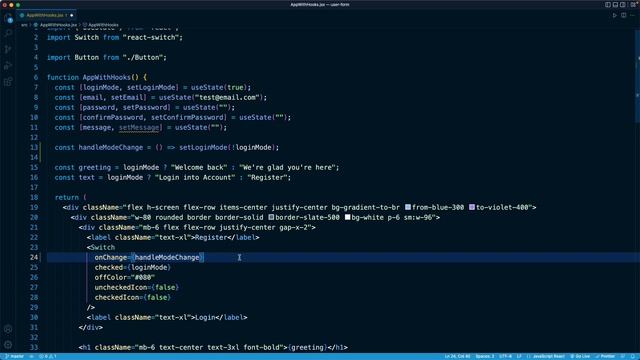The height and width of the screenshot is (360, 640).
Task: Click the "Welcome back" string
Action: click(x=199, y=167)
